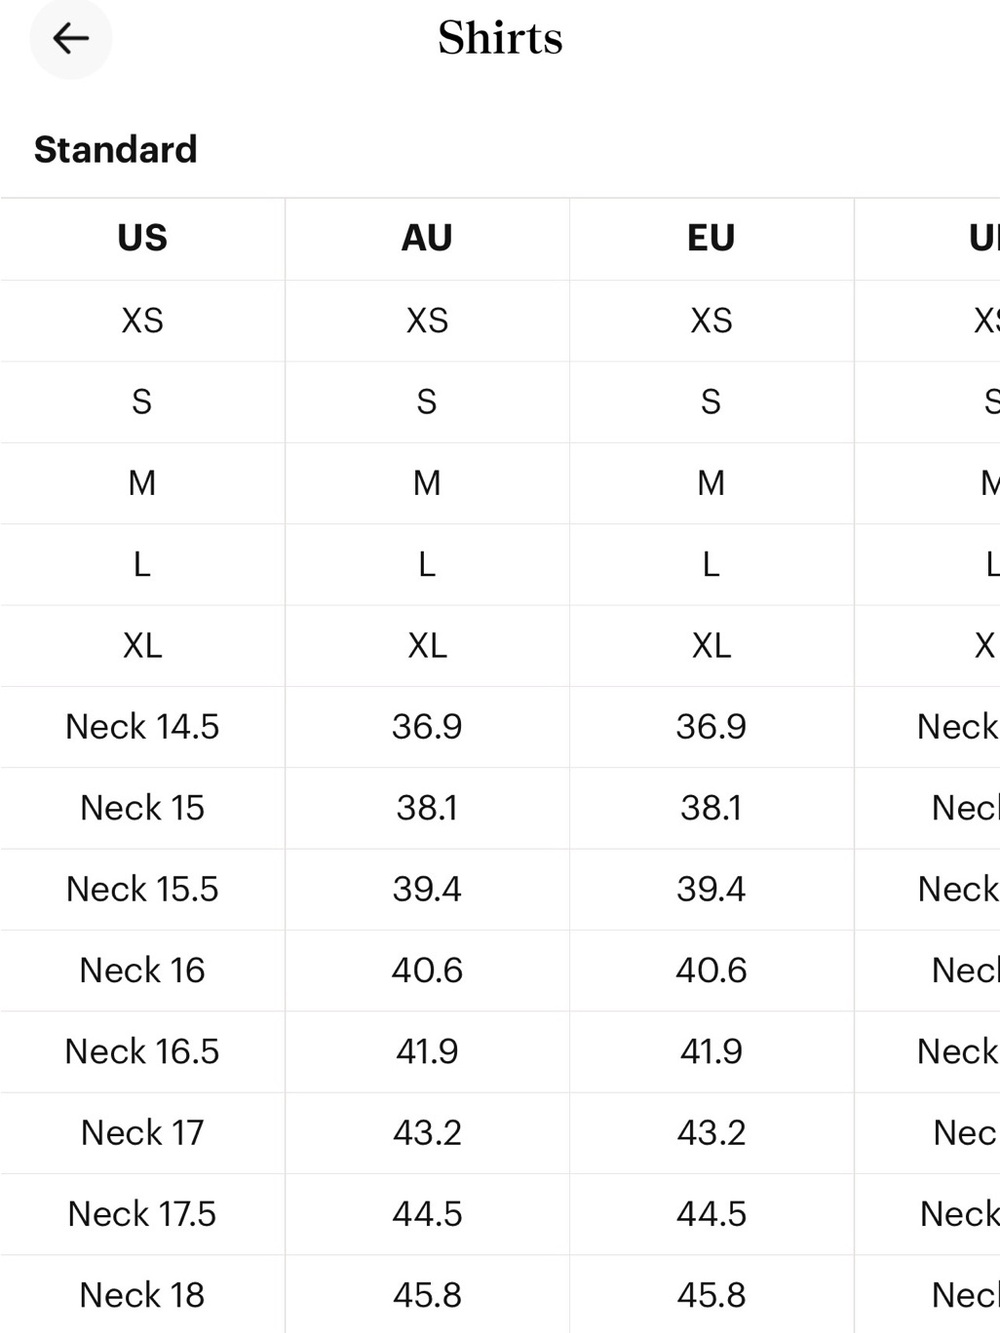Select the AU 38.1 neck size
This screenshot has height=1333, width=1000.
click(x=427, y=807)
